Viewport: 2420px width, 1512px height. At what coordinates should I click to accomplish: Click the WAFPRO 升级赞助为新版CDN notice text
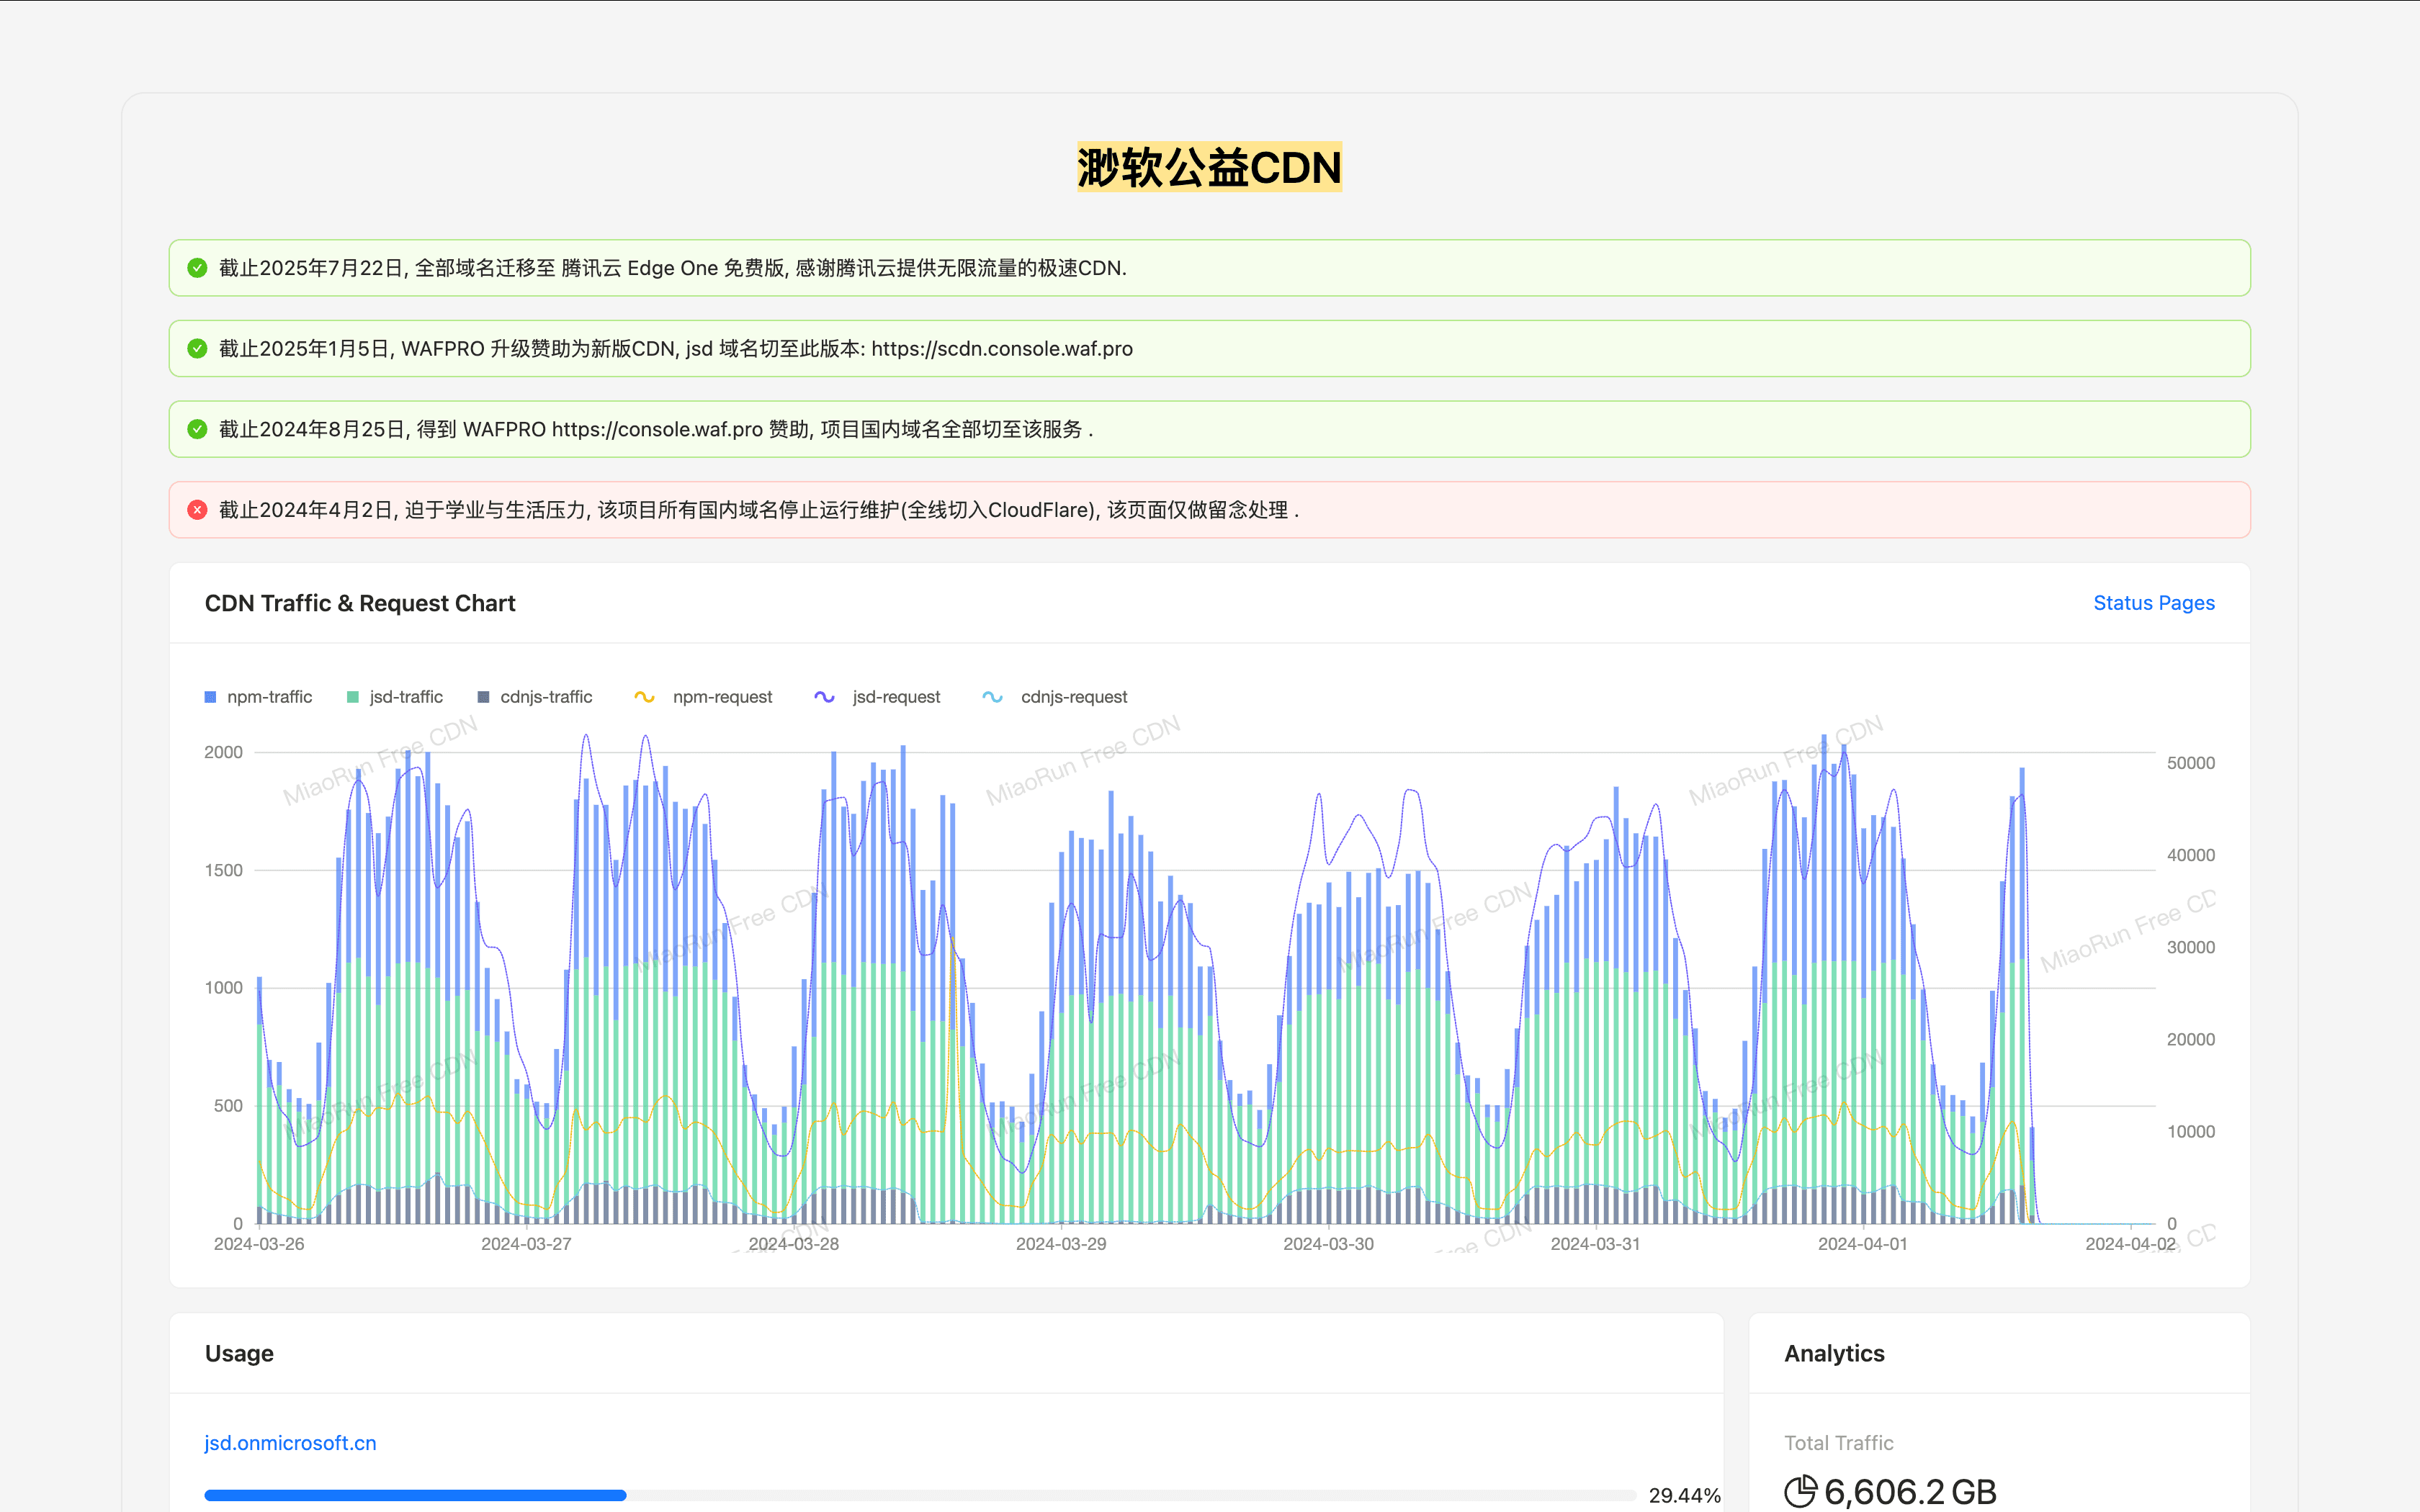pyautogui.click(x=676, y=349)
